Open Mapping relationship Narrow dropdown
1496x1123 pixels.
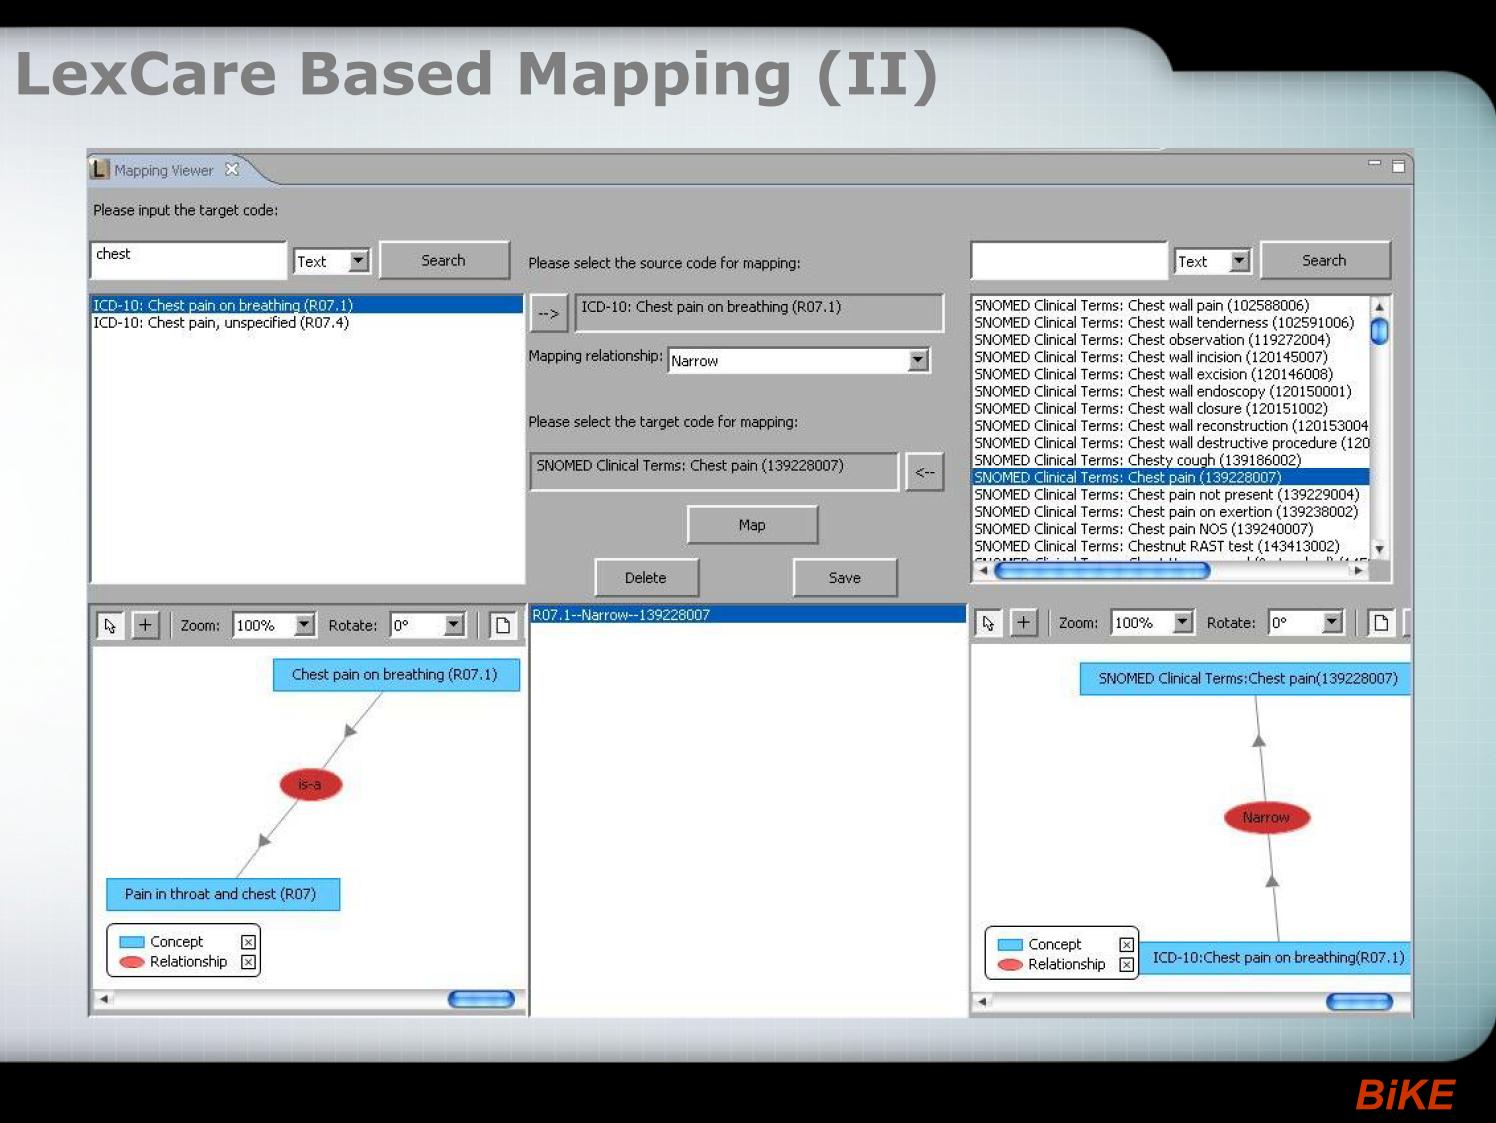tap(918, 360)
